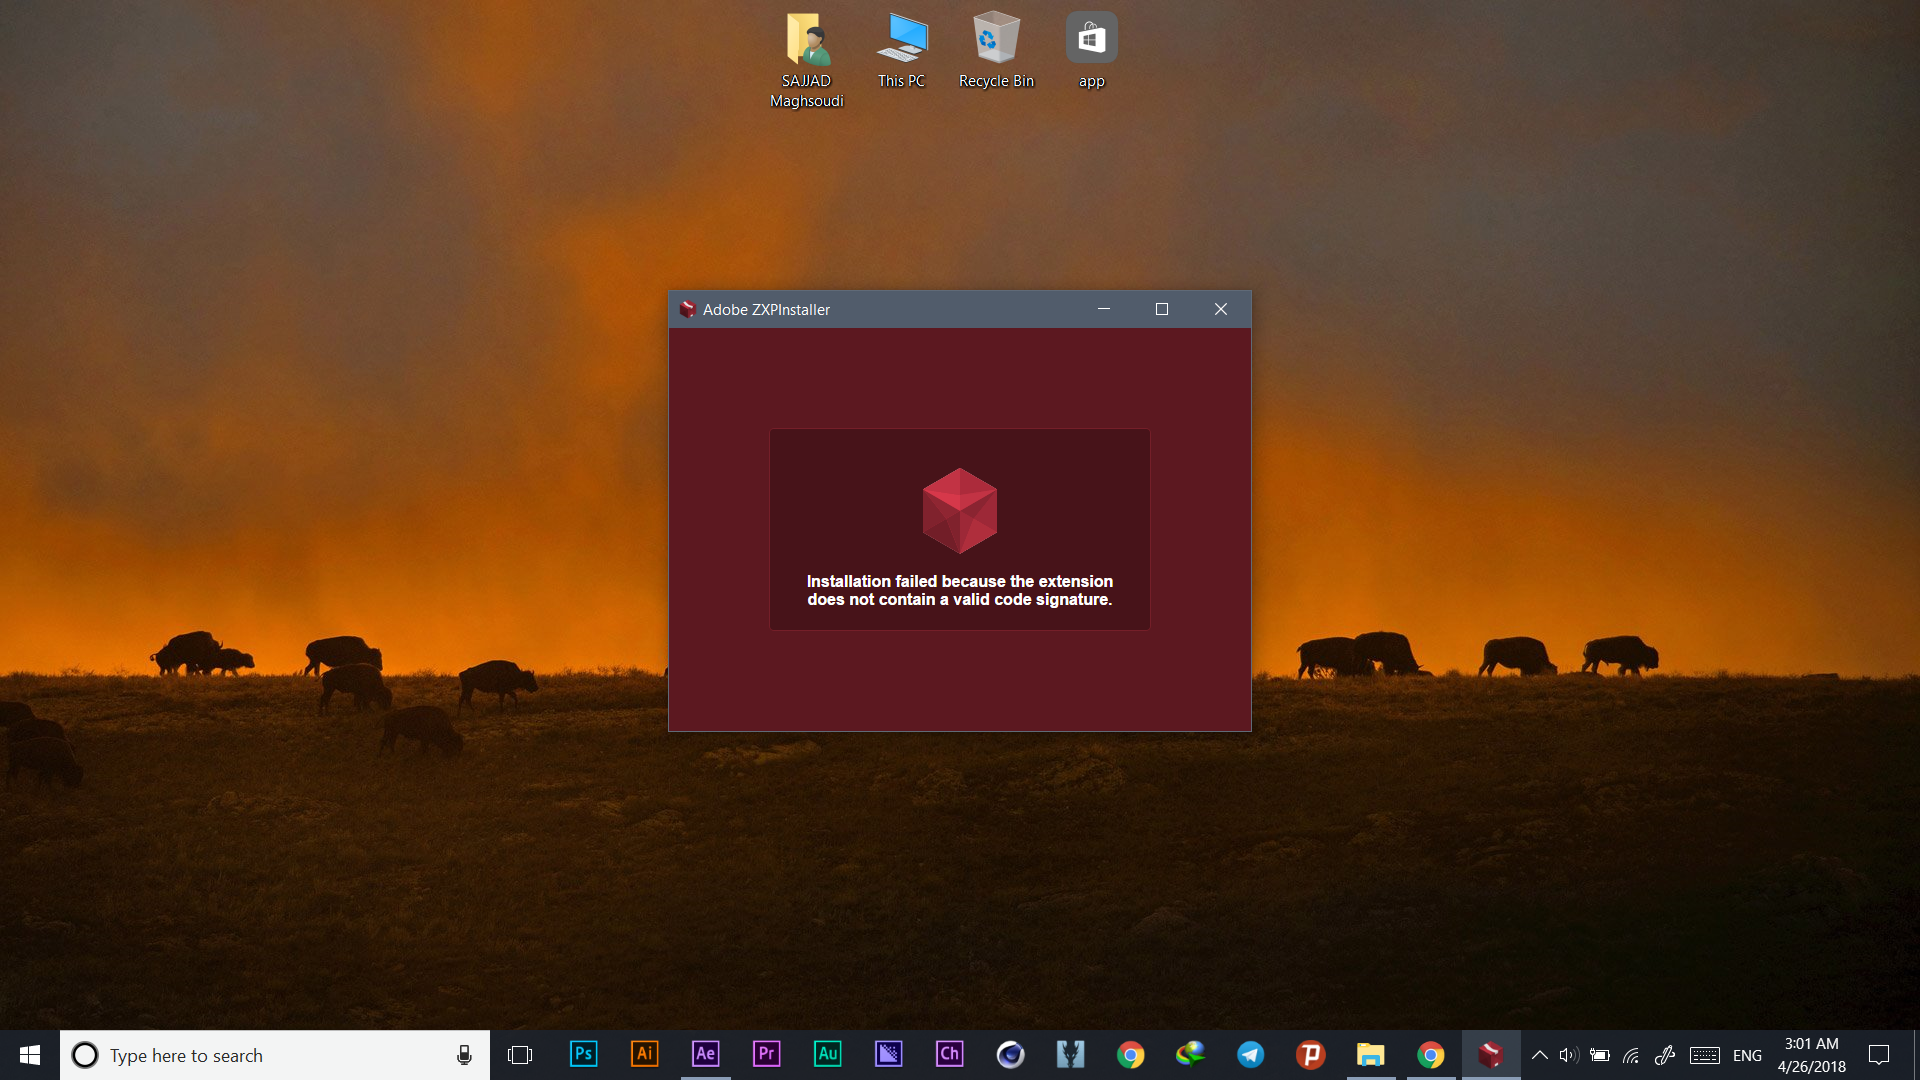Open File Explorer from the taskbar
1920x1080 pixels.
(x=1371, y=1054)
